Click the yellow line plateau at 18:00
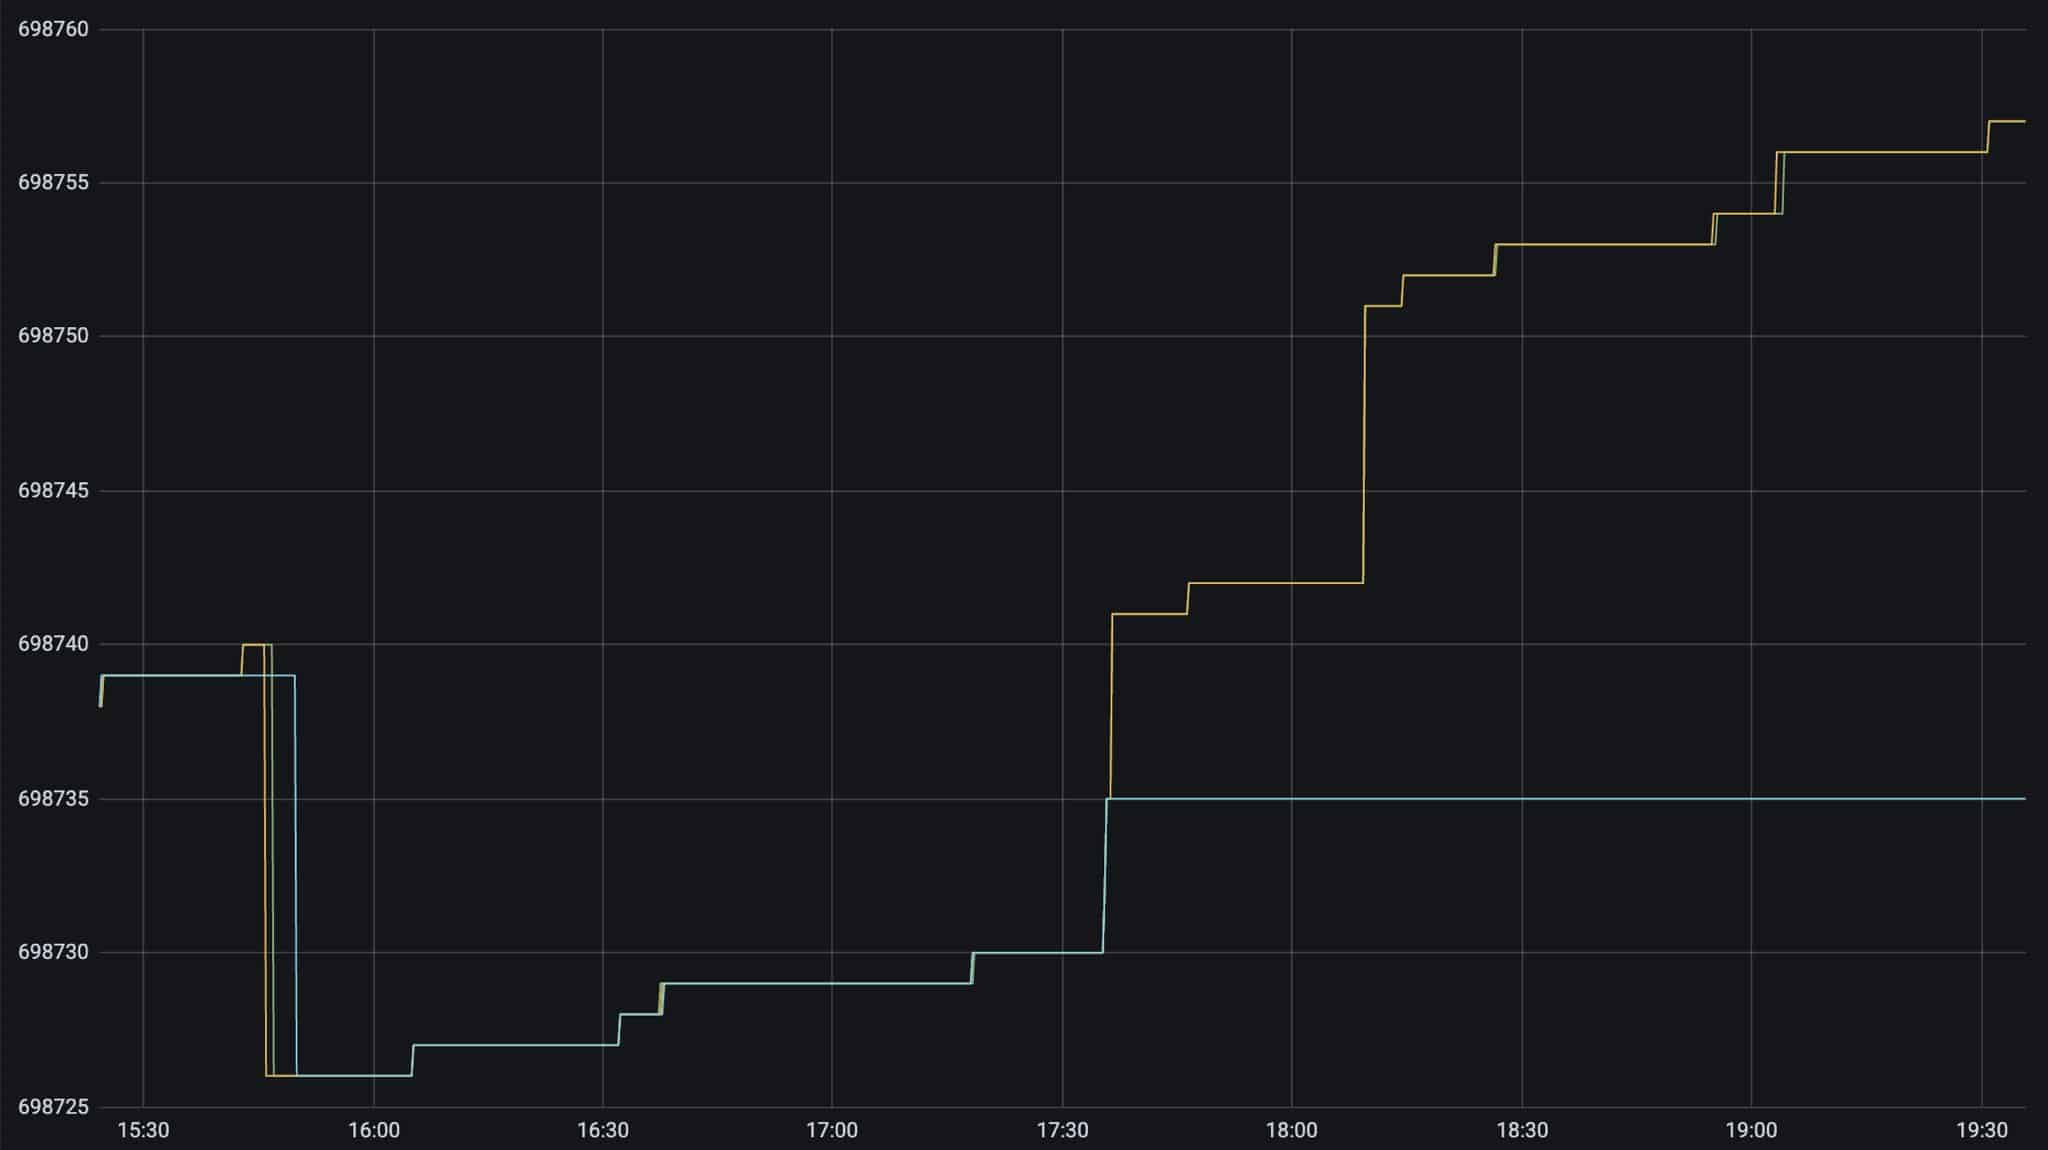The width and height of the screenshot is (2048, 1150). [x=1291, y=583]
